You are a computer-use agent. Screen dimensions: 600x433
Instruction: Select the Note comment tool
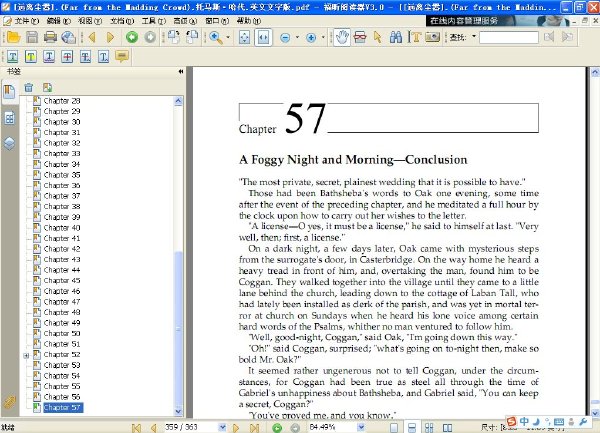click(x=122, y=57)
